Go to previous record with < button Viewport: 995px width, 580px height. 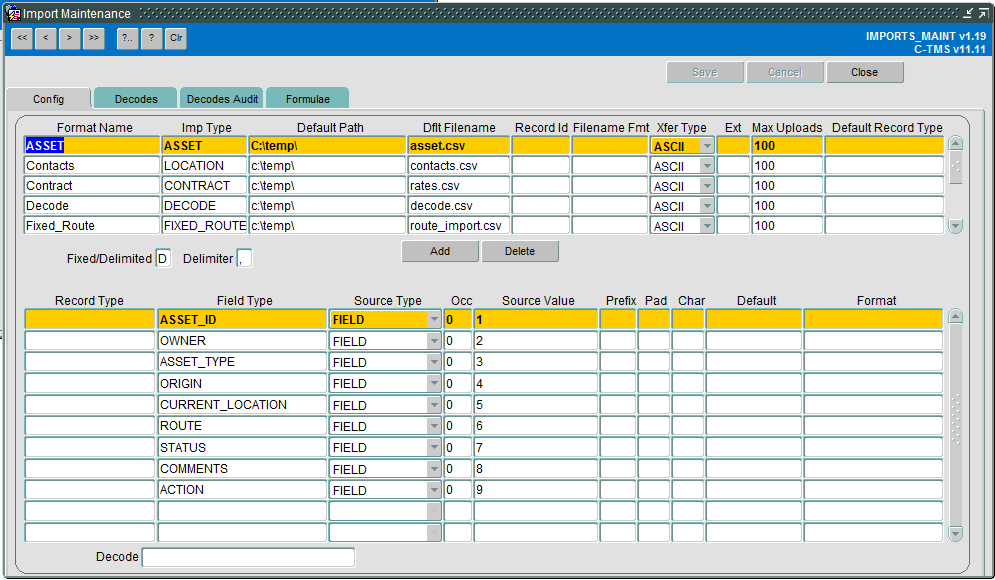click(x=46, y=38)
